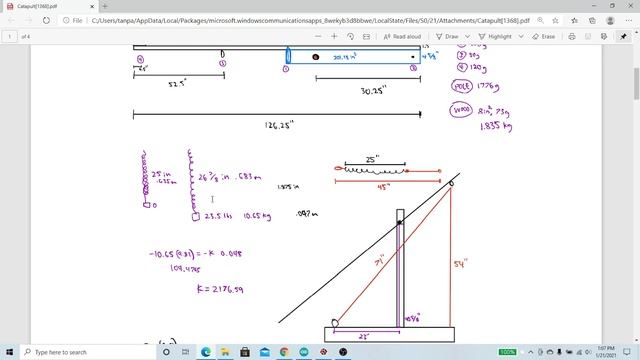Screen dimensions: 640x360
Task: Open the Mail app from taskbar
Action: click(x=264, y=352)
